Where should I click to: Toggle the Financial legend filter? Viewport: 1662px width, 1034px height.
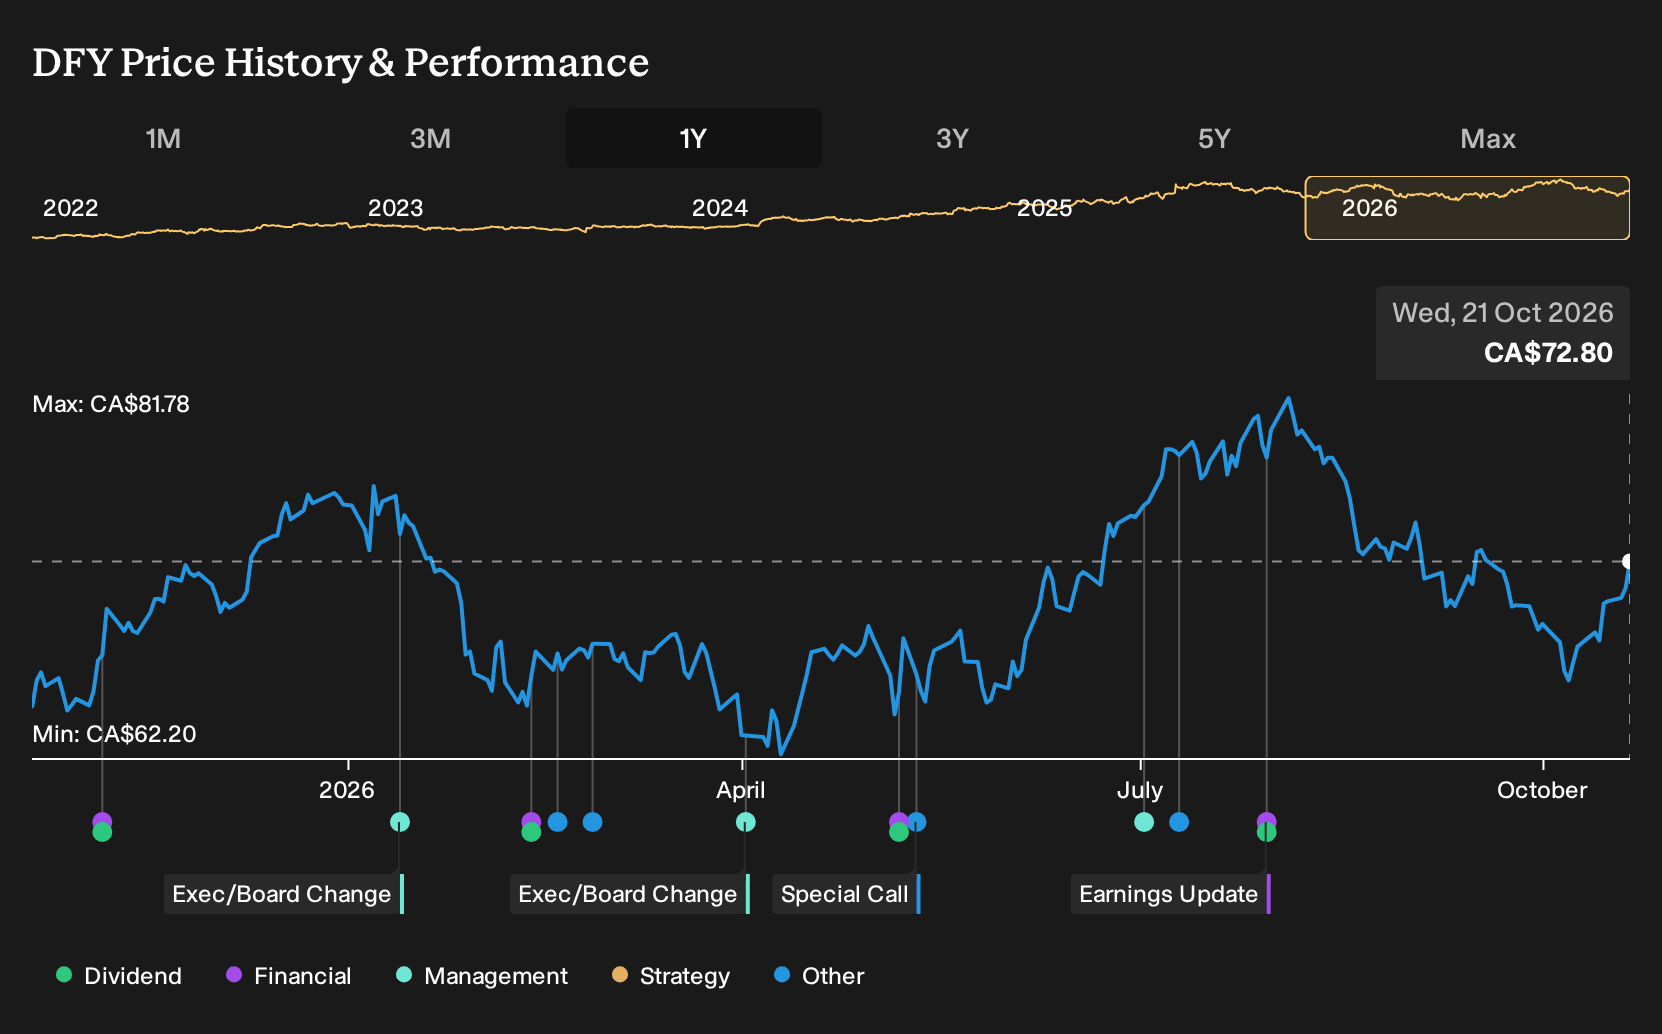[288, 976]
